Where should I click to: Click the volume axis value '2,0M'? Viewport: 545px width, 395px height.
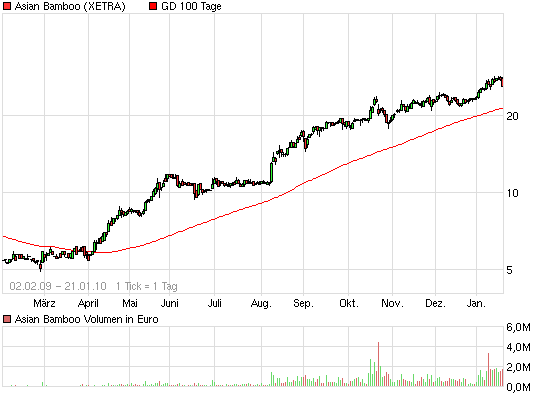pyautogui.click(x=518, y=367)
